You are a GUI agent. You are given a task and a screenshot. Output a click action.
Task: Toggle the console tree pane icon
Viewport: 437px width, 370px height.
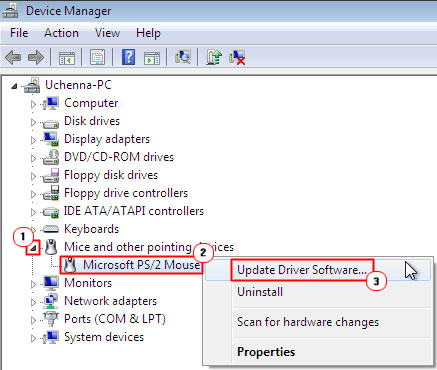click(x=67, y=58)
